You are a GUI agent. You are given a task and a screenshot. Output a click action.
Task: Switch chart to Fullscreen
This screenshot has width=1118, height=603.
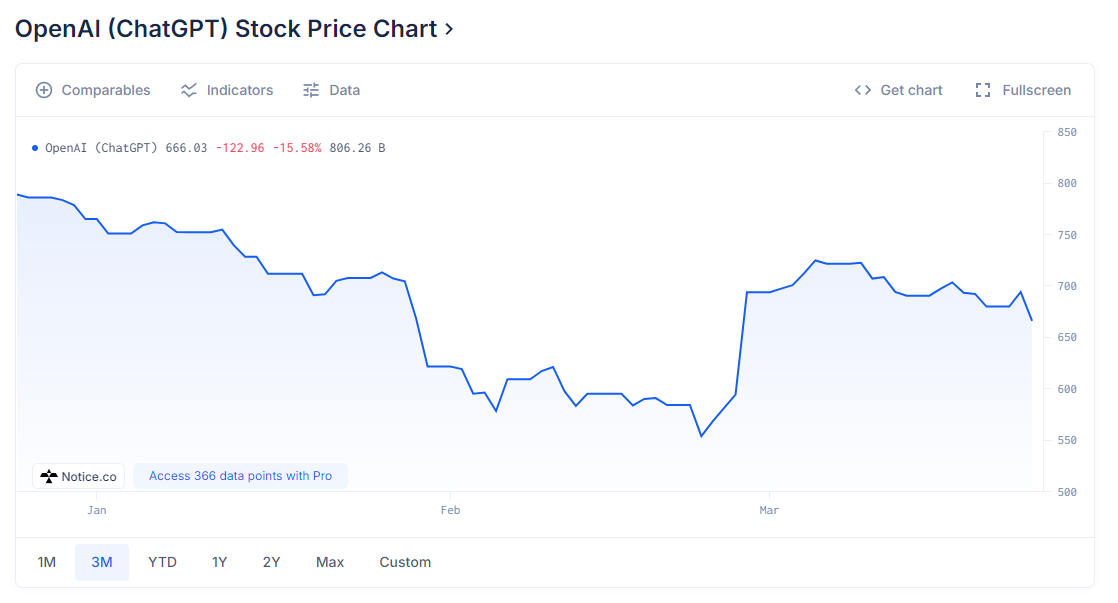click(x=1023, y=91)
